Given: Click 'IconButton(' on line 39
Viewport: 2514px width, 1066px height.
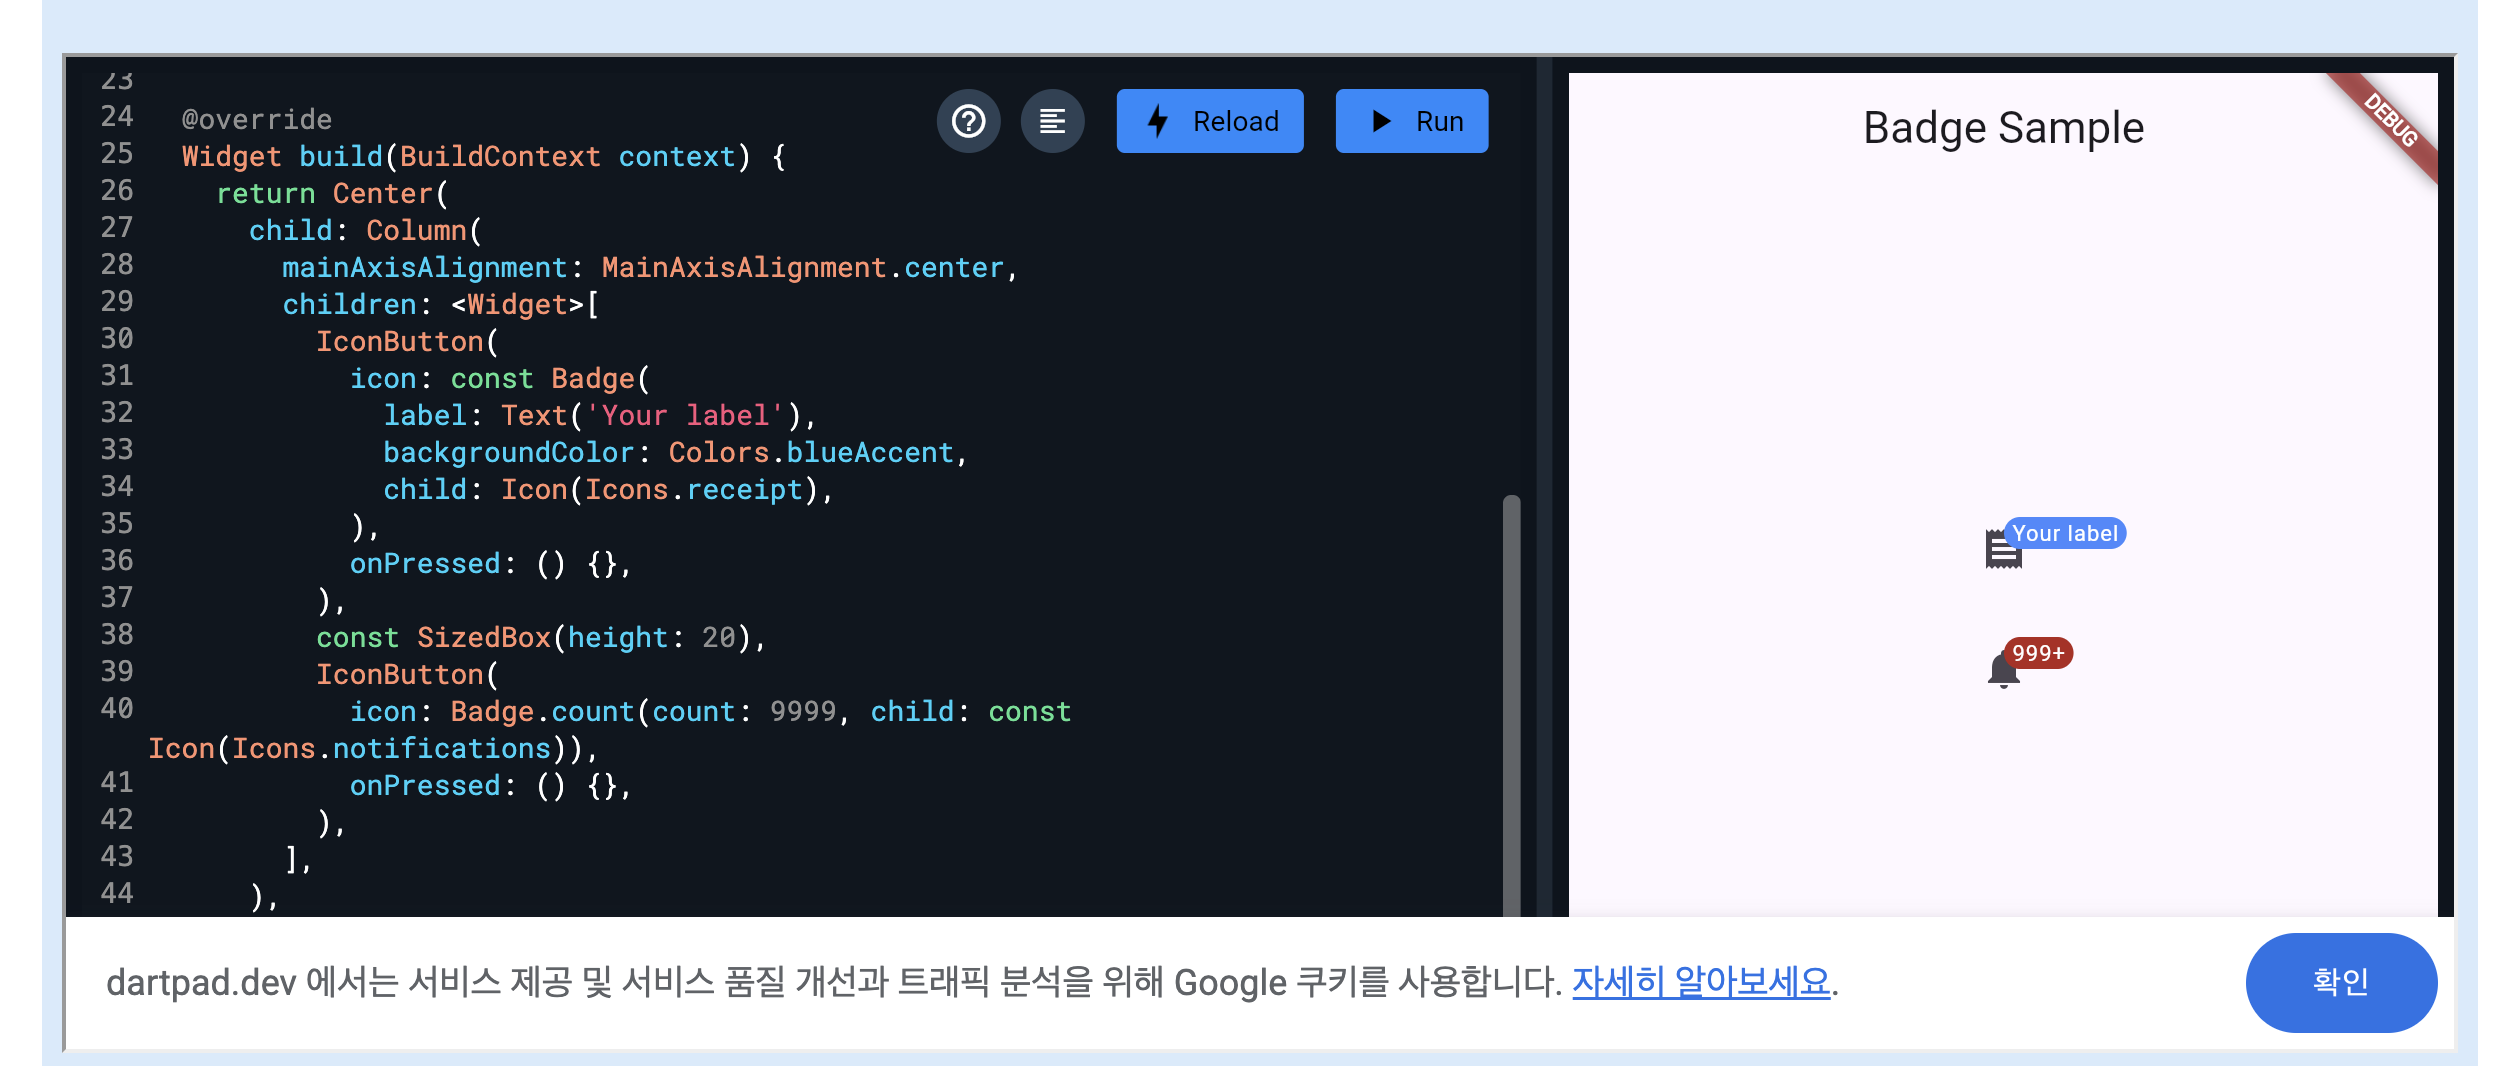Looking at the screenshot, I should 407,675.
